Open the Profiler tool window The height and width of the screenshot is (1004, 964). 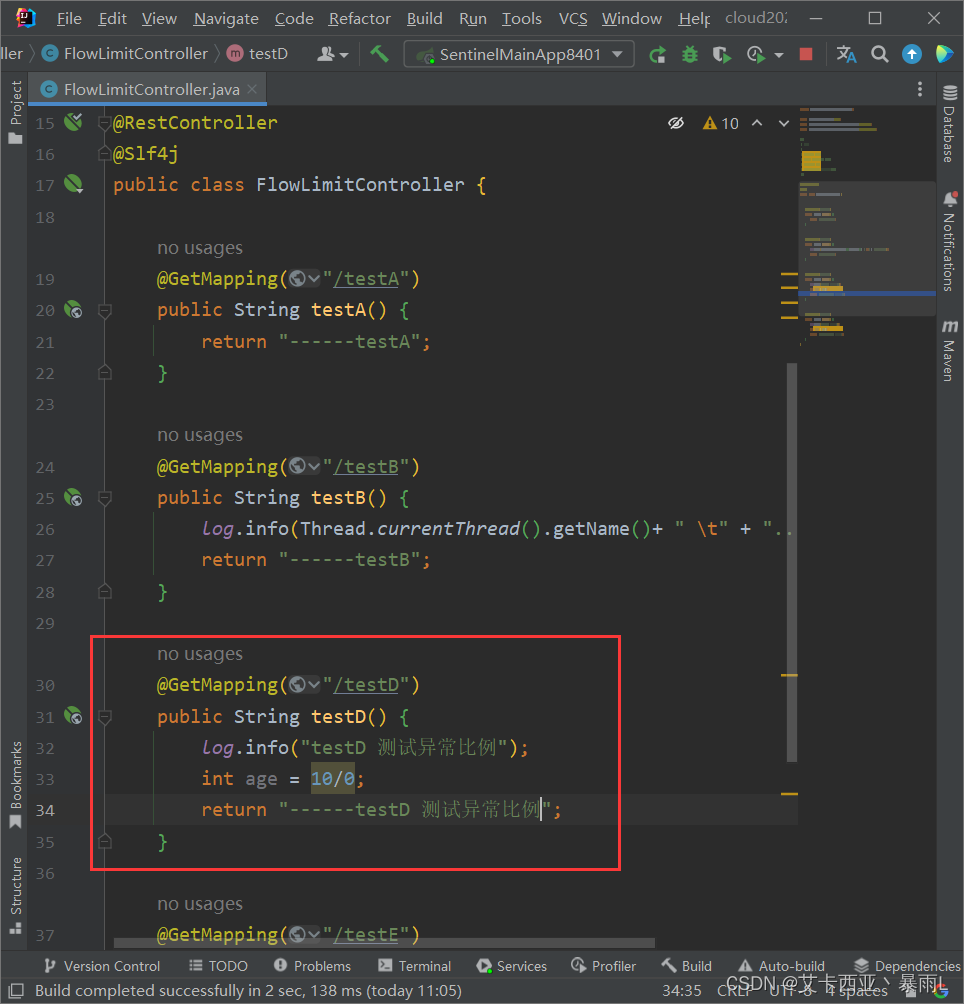click(x=604, y=966)
